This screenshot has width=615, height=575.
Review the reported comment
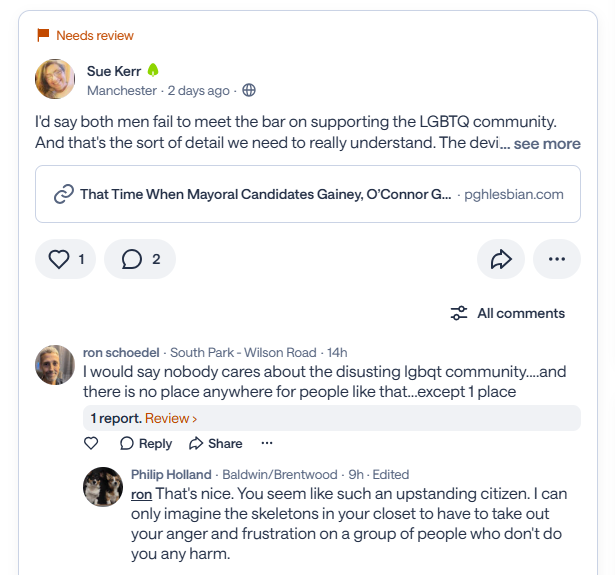click(x=170, y=418)
